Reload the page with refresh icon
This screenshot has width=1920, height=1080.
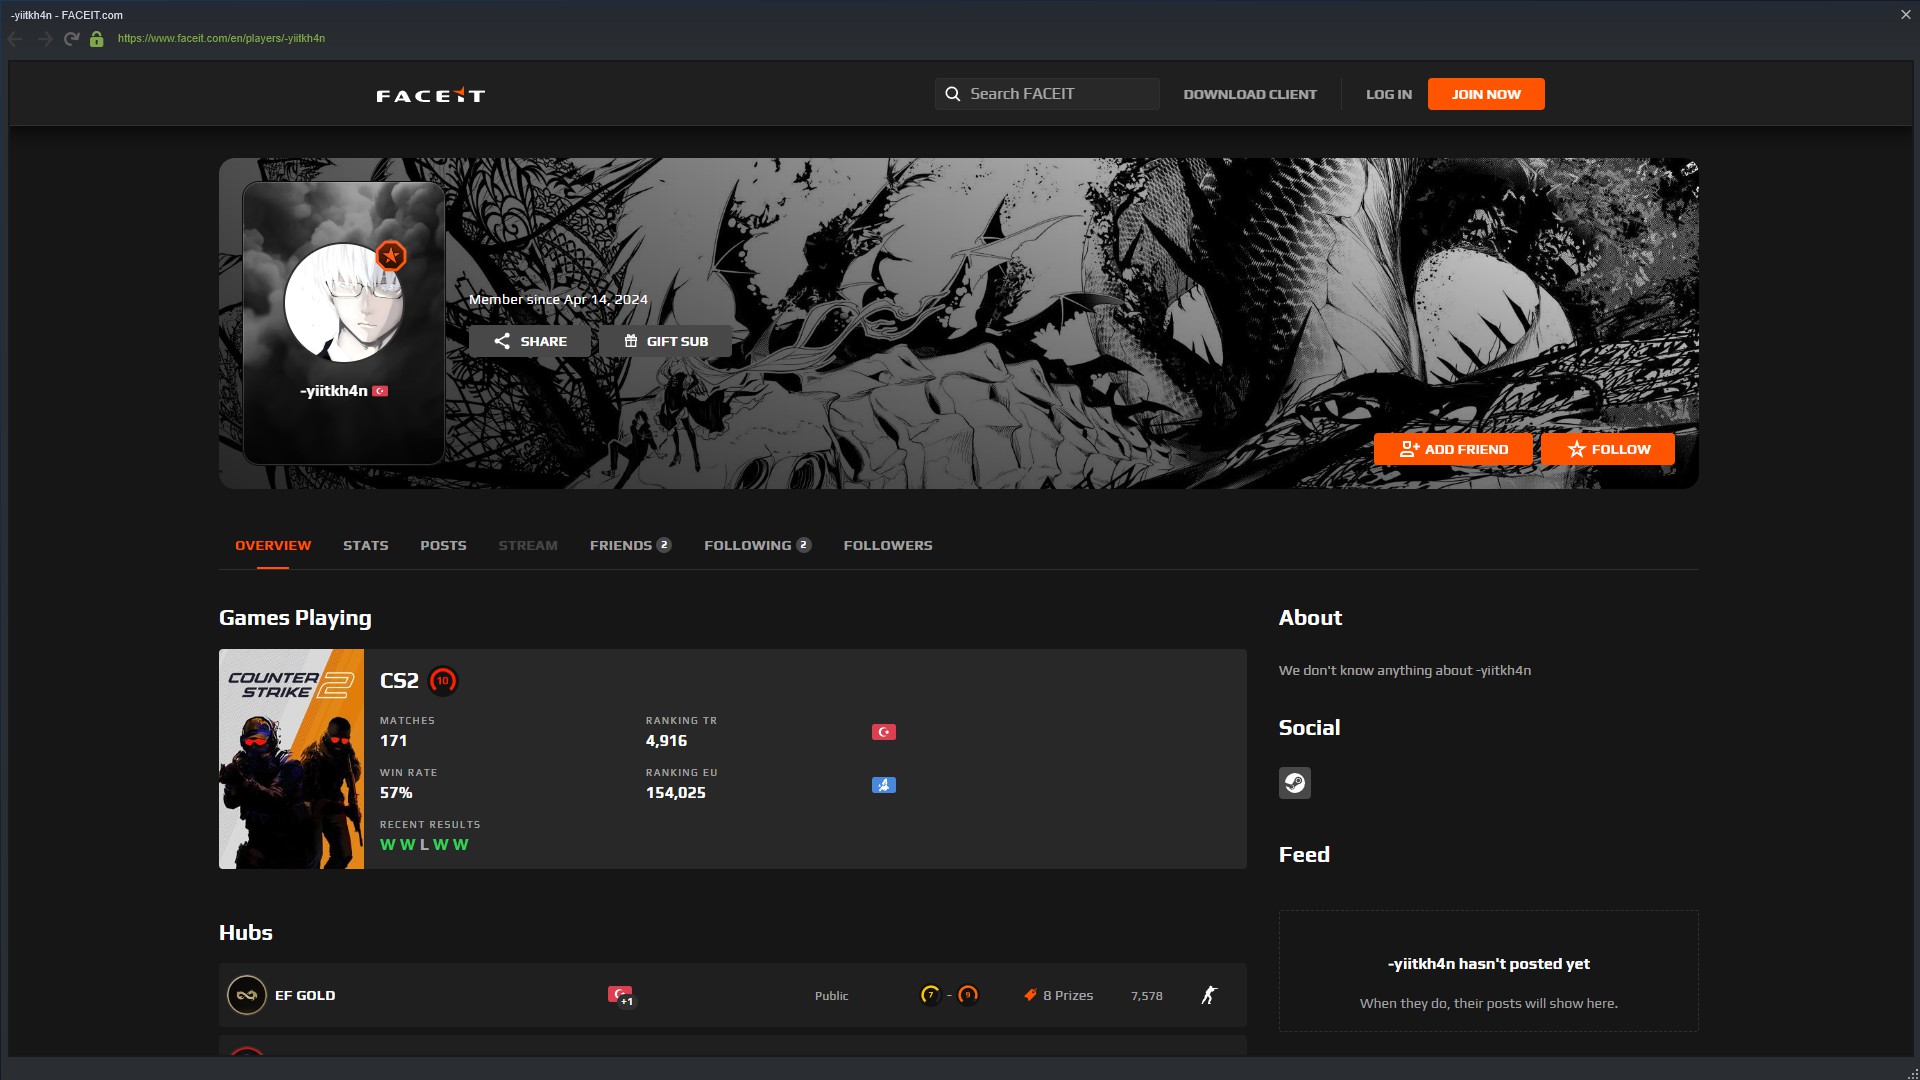[71, 39]
